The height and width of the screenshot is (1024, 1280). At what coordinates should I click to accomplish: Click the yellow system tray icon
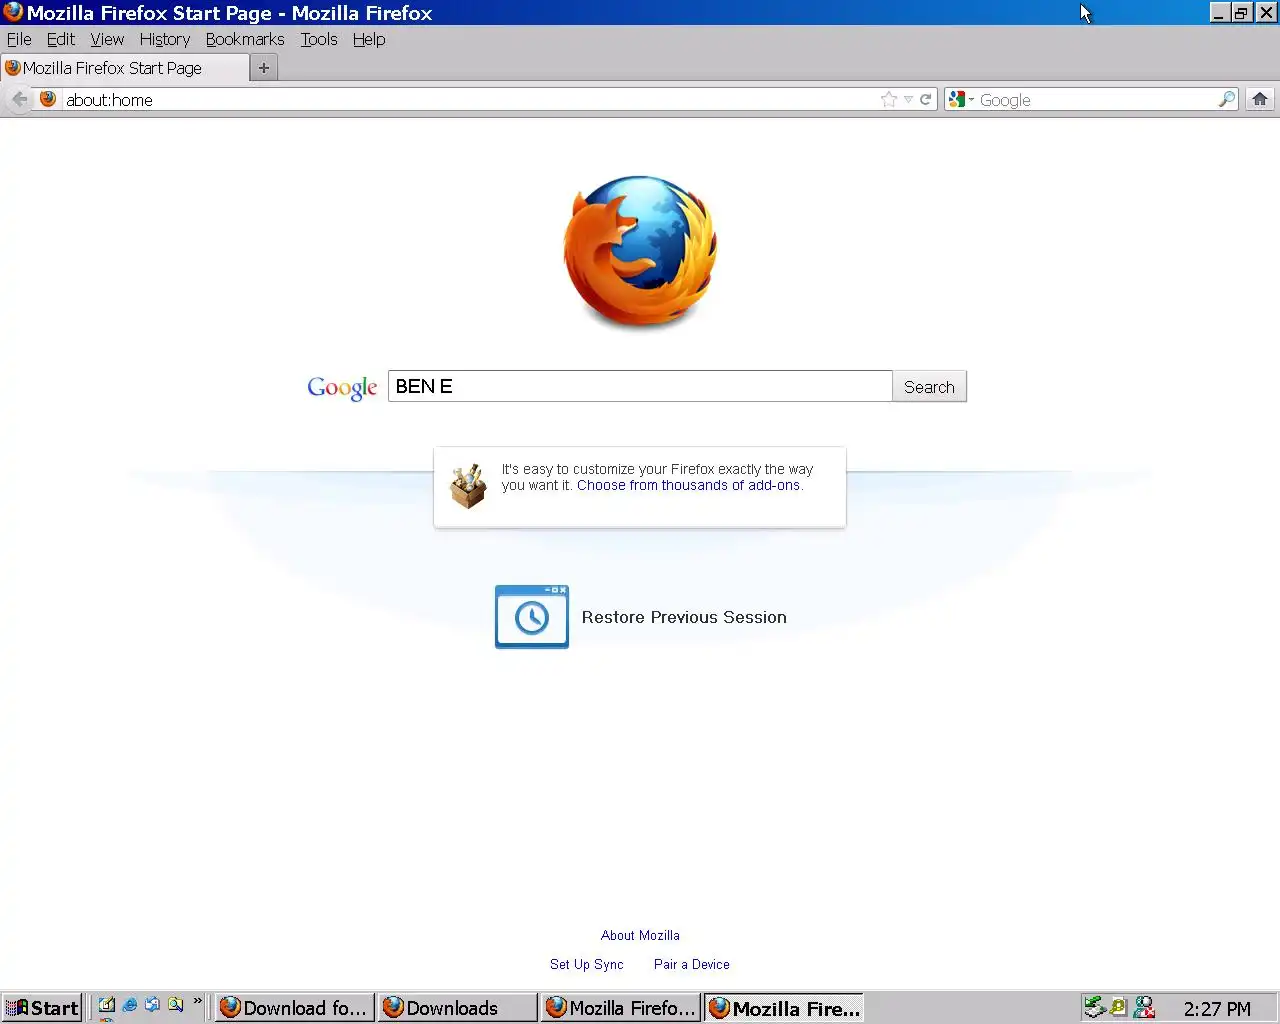click(x=1119, y=1008)
